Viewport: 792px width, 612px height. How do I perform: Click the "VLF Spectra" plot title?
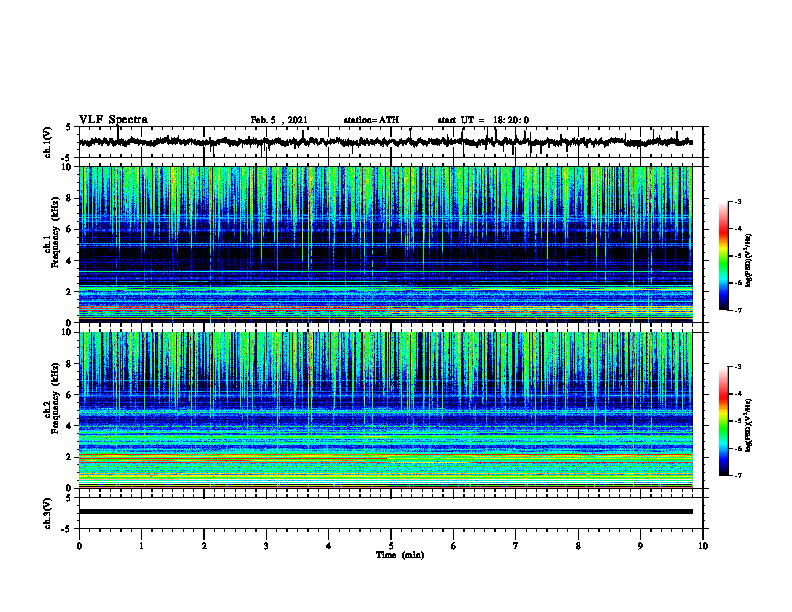[x=113, y=120]
